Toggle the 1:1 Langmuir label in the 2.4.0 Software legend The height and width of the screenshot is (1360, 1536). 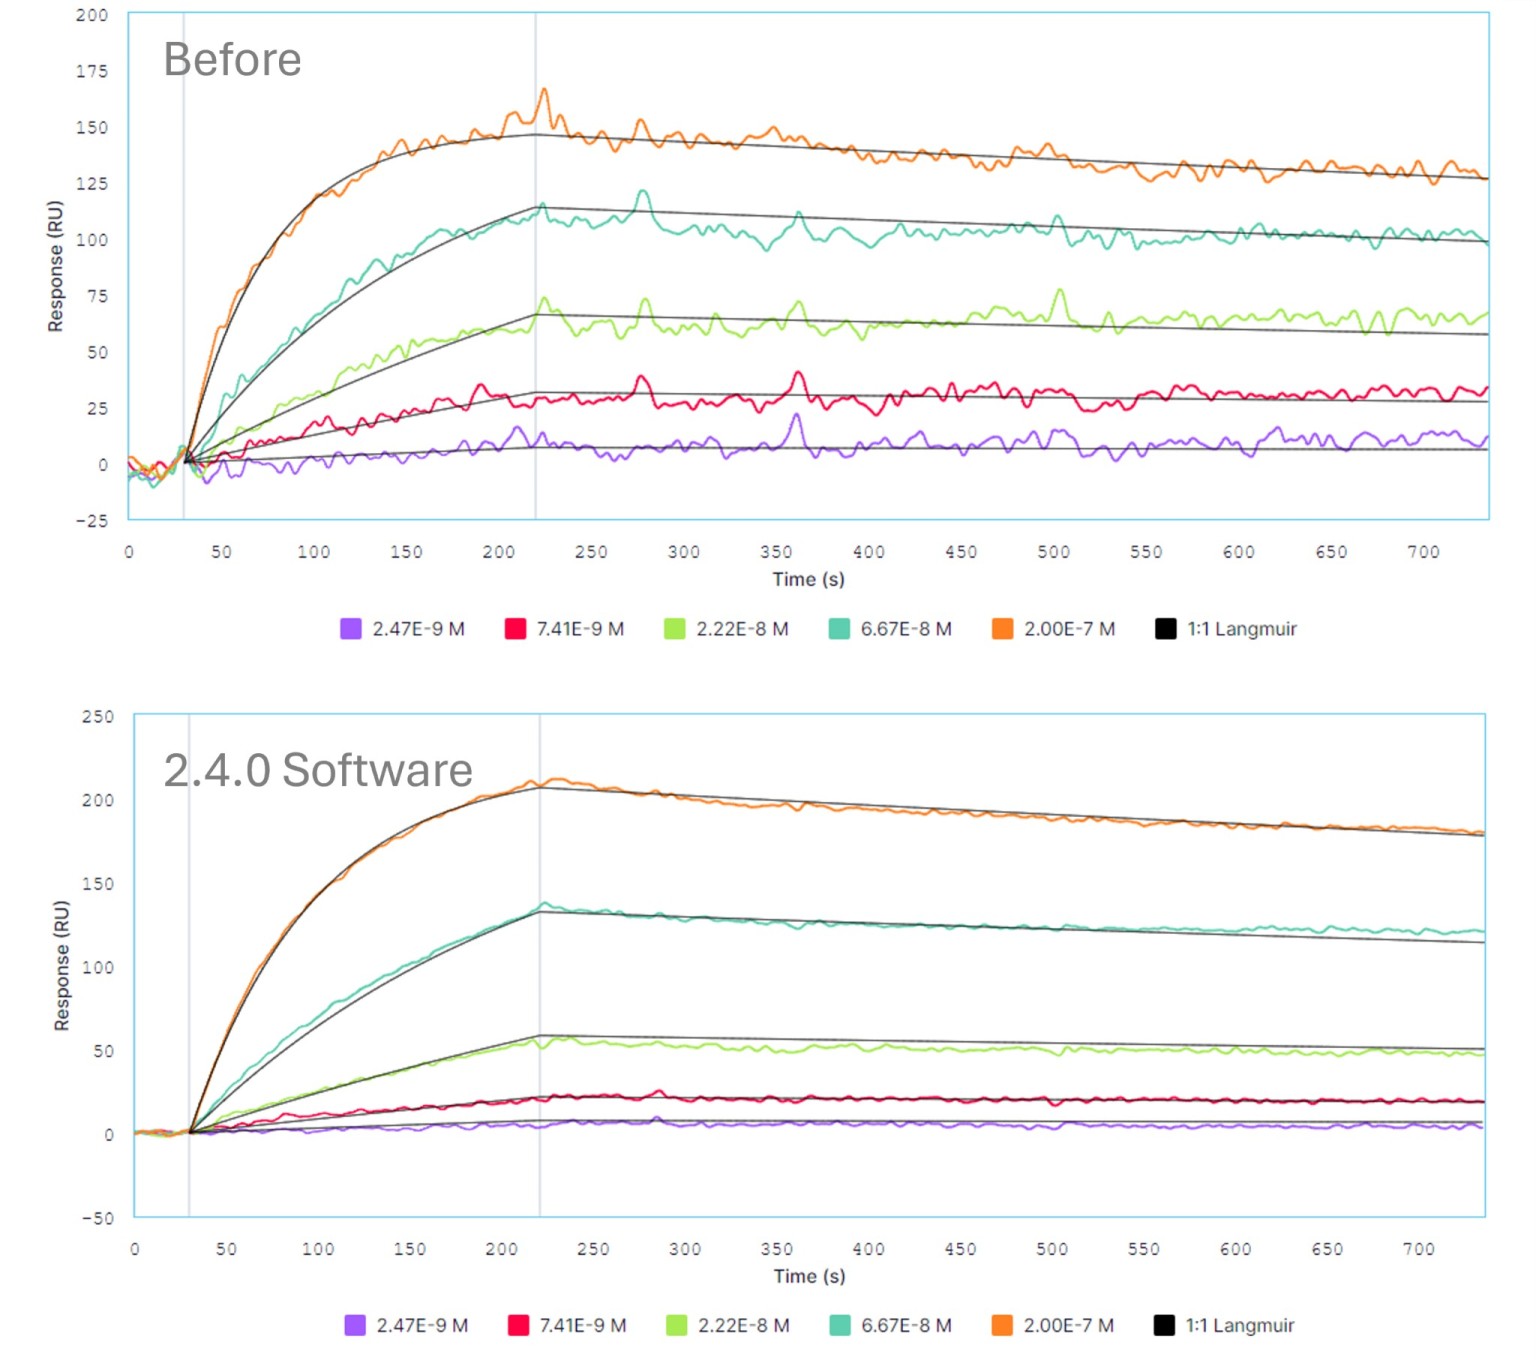coord(1240,1326)
